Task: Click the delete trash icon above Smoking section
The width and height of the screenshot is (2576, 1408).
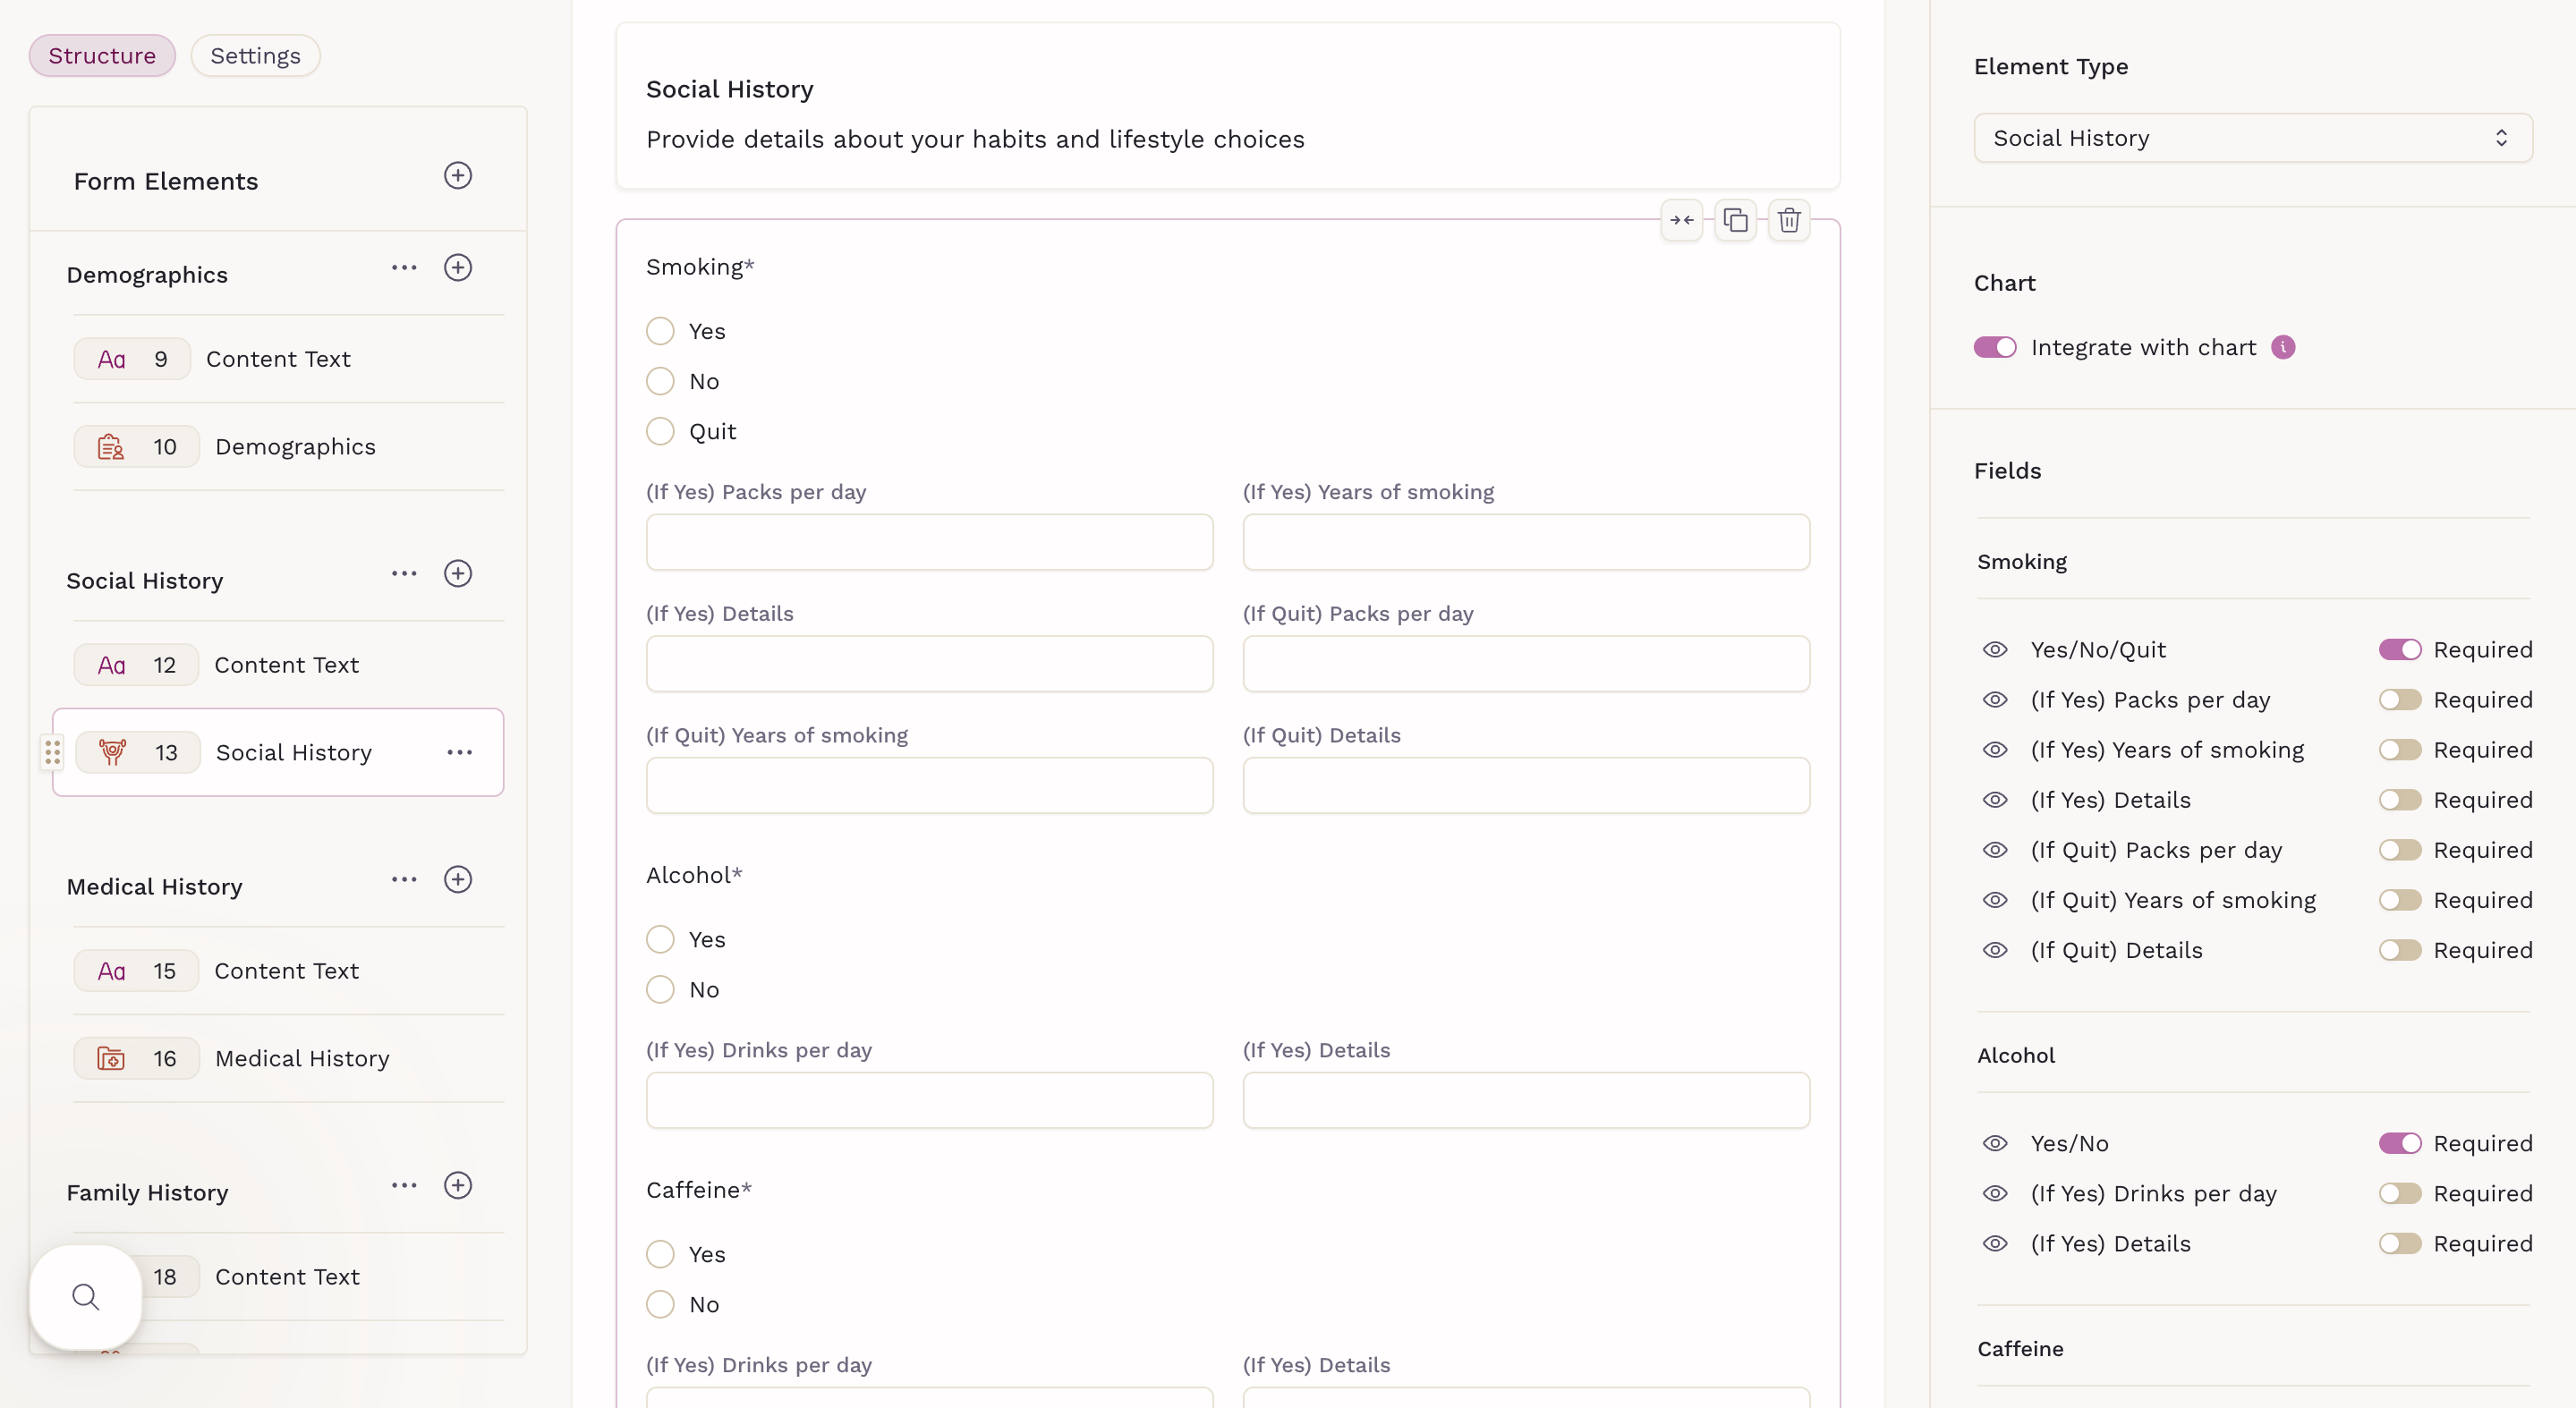Action: pos(1789,220)
